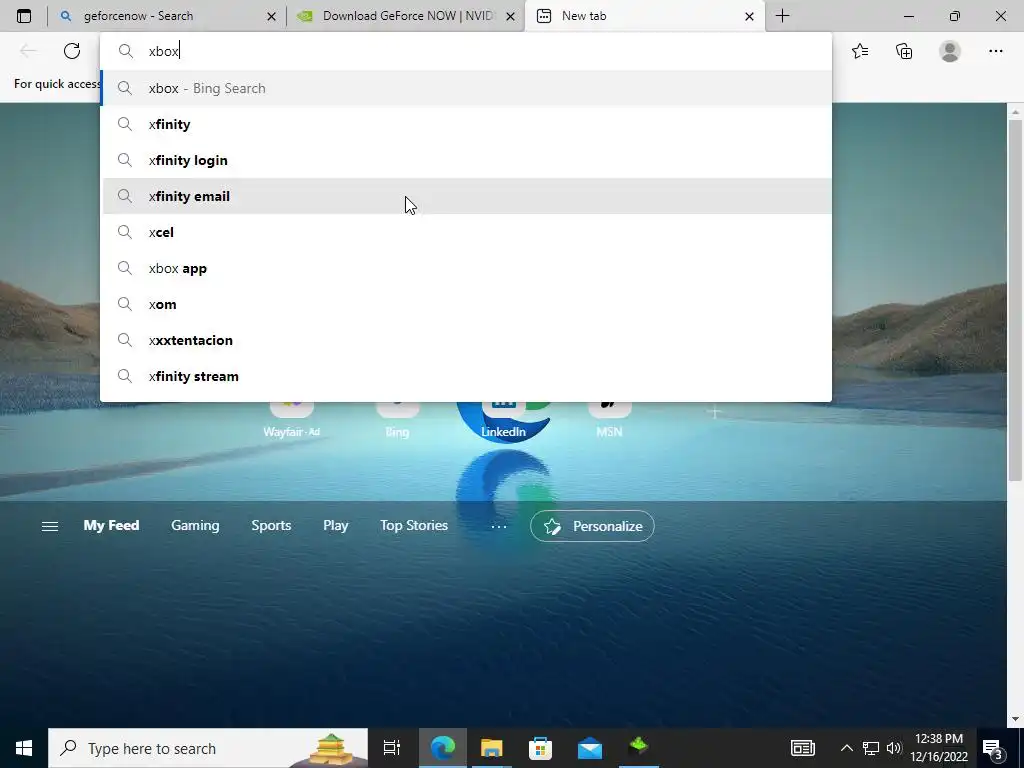Image resolution: width=1024 pixels, height=768 pixels.
Task: Open the Mail app from taskbar
Action: click(x=589, y=748)
